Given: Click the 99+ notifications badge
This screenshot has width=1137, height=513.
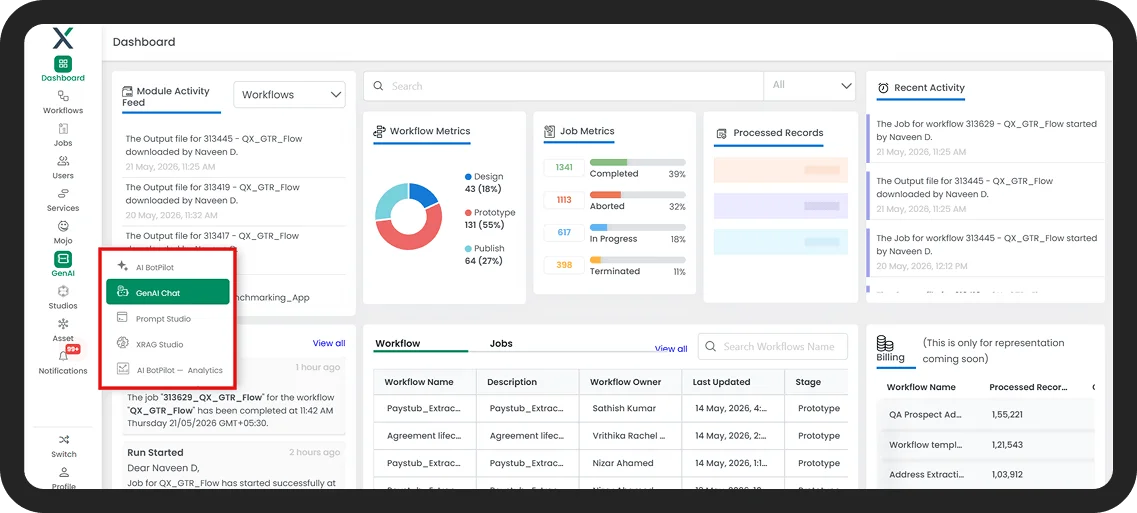Looking at the screenshot, I should (73, 349).
